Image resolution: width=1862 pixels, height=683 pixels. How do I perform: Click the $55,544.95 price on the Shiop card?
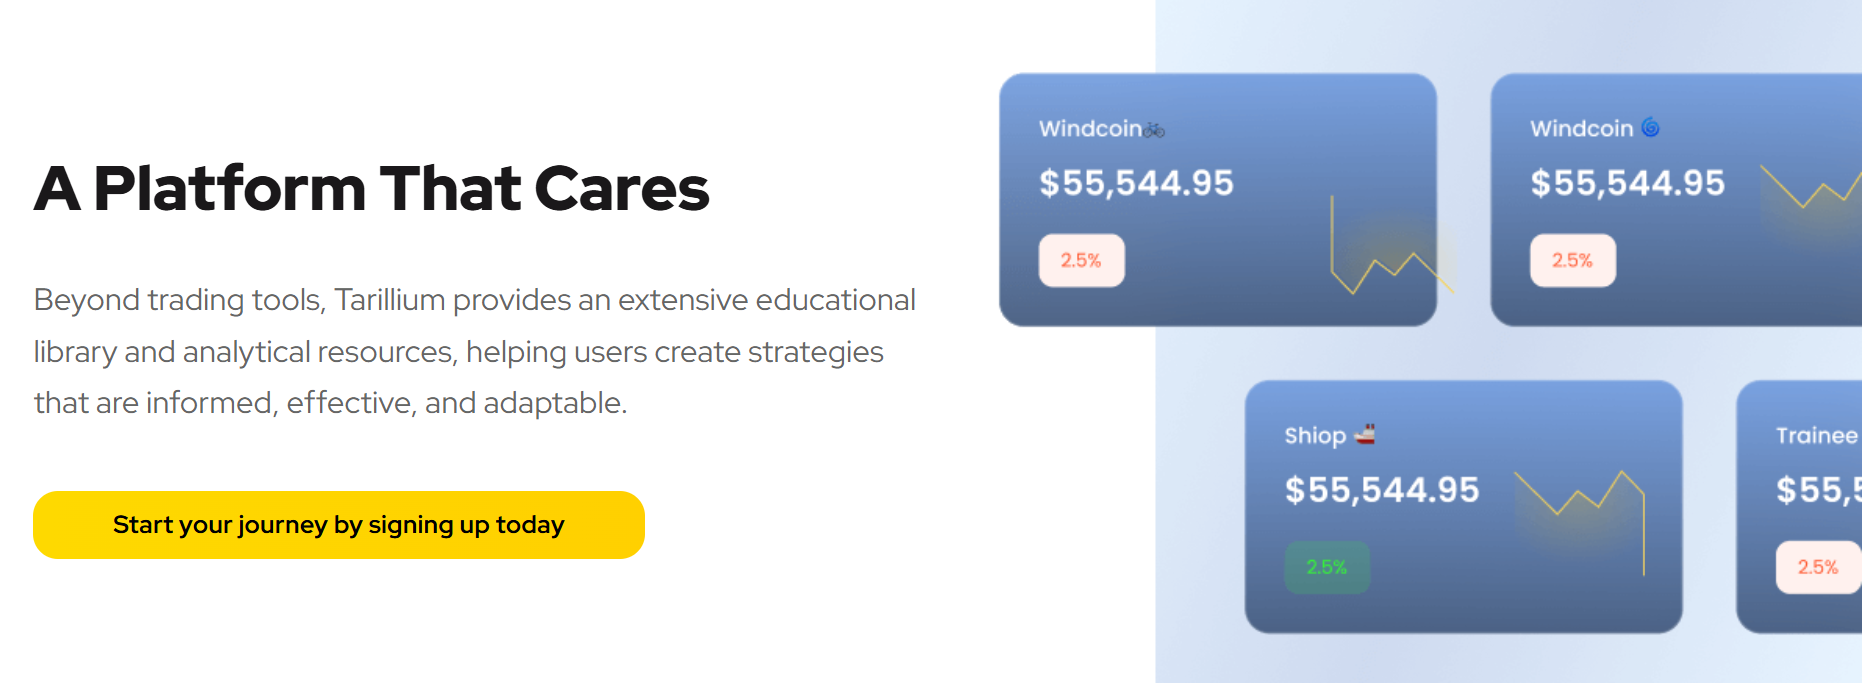(1381, 490)
